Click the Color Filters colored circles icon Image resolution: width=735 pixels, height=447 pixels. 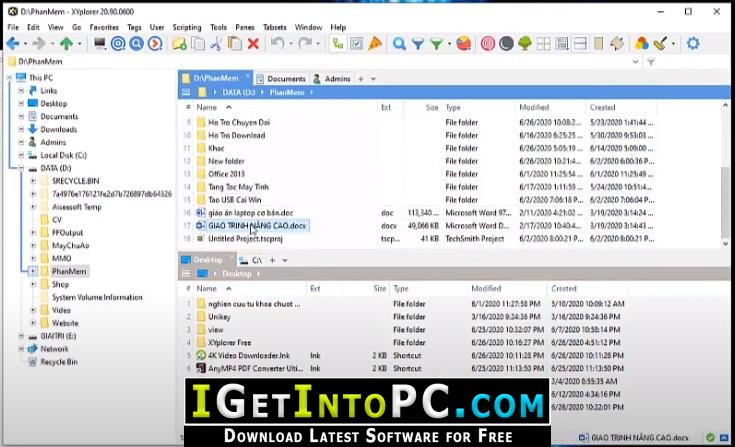click(641, 44)
